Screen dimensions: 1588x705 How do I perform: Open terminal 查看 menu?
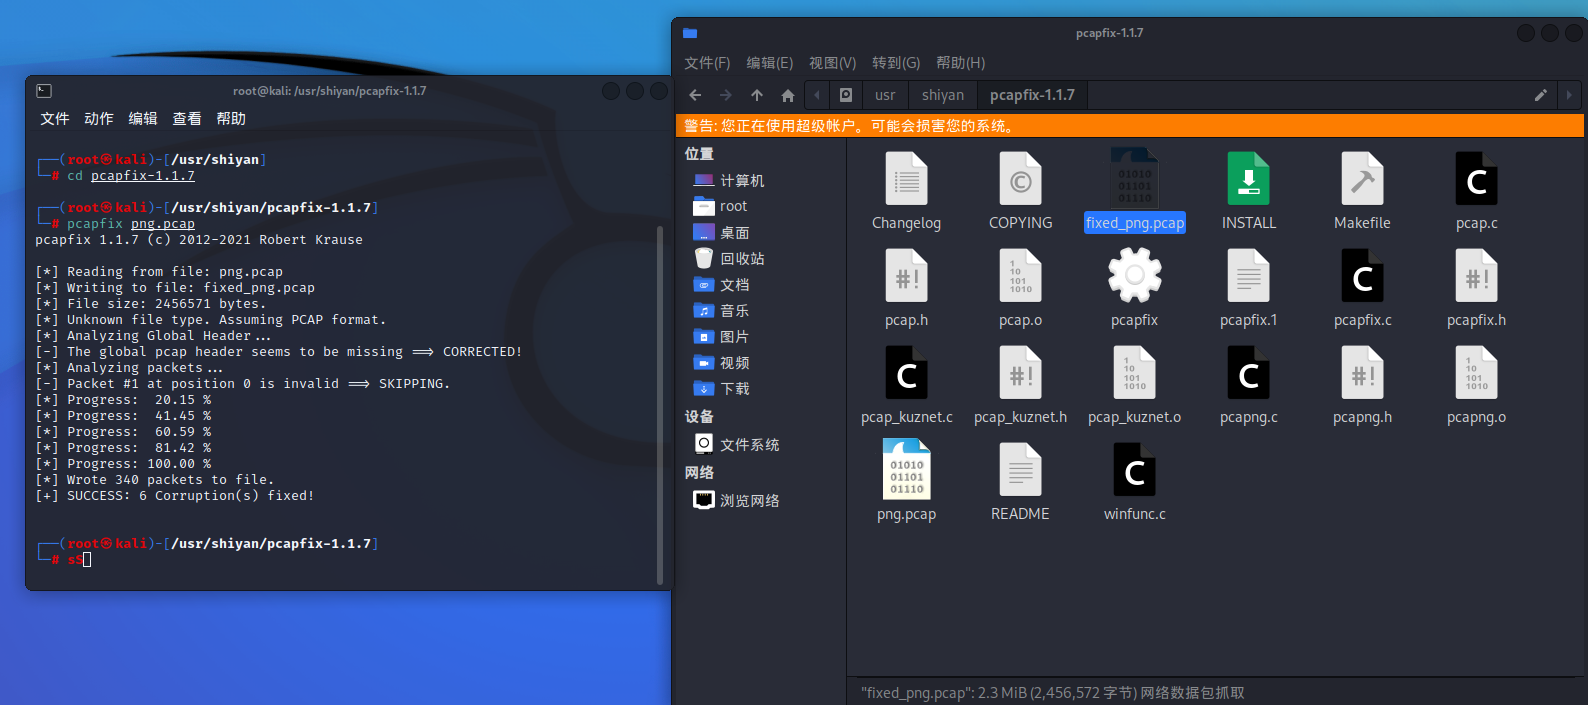(x=187, y=119)
